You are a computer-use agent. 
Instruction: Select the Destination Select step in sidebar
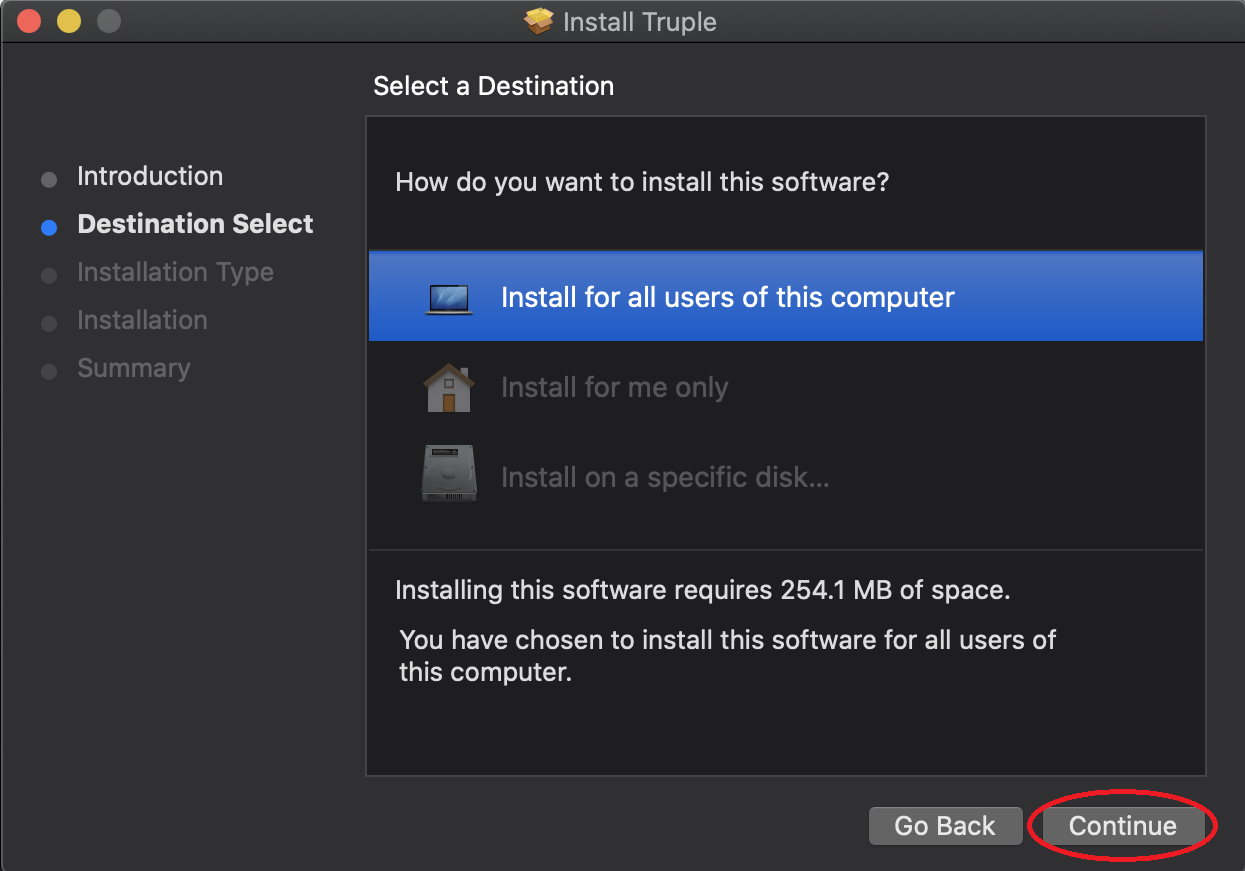(195, 224)
